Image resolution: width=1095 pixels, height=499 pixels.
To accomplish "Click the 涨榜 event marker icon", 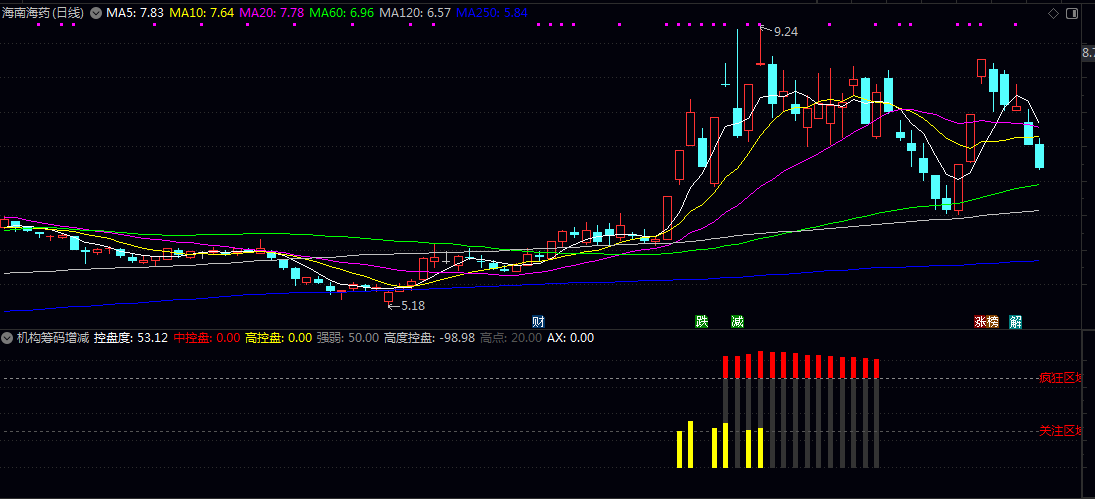I will click(x=986, y=321).
